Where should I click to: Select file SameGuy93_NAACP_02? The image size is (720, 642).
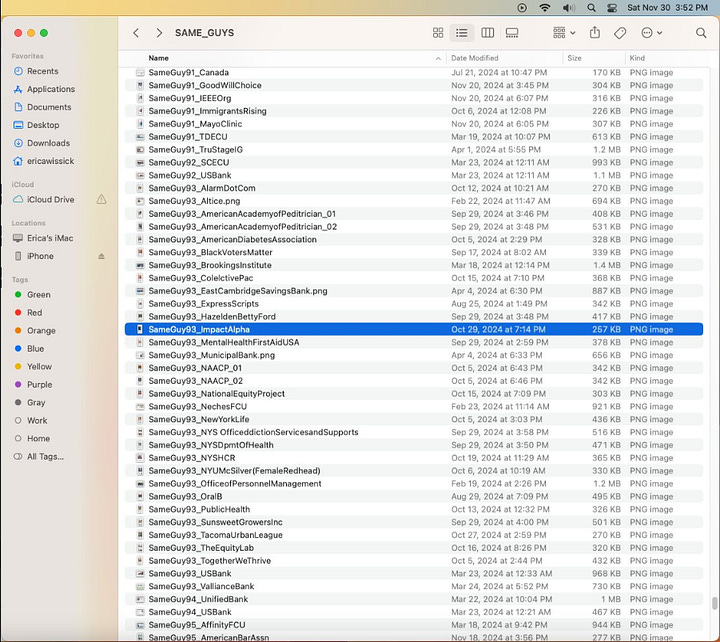click(x=414, y=381)
